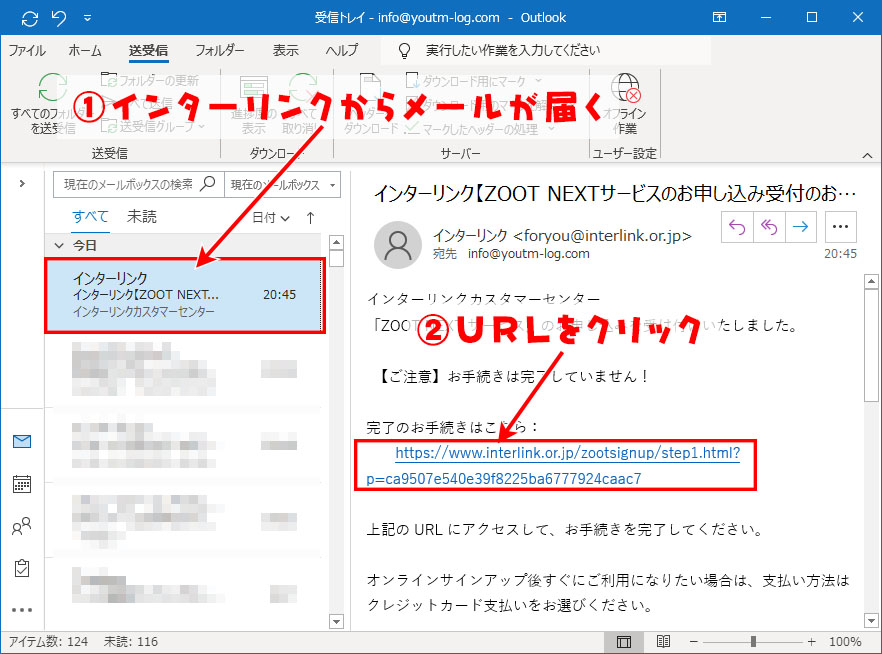Open more navigation options ellipsis

click(22, 610)
